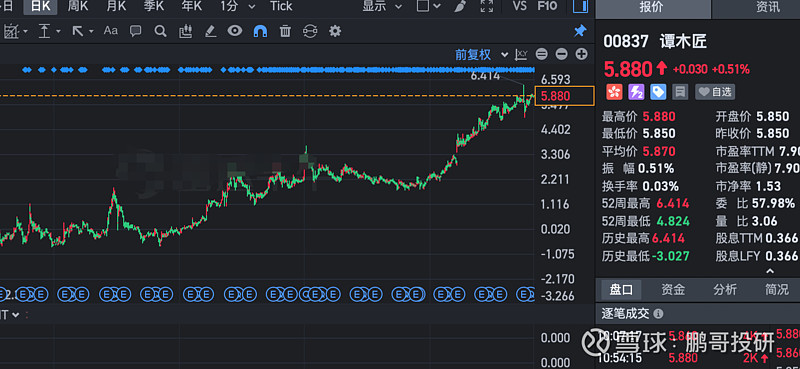This screenshot has height=369, width=800.
Task: Select the 资金 capital flow tab
Action: [673, 290]
